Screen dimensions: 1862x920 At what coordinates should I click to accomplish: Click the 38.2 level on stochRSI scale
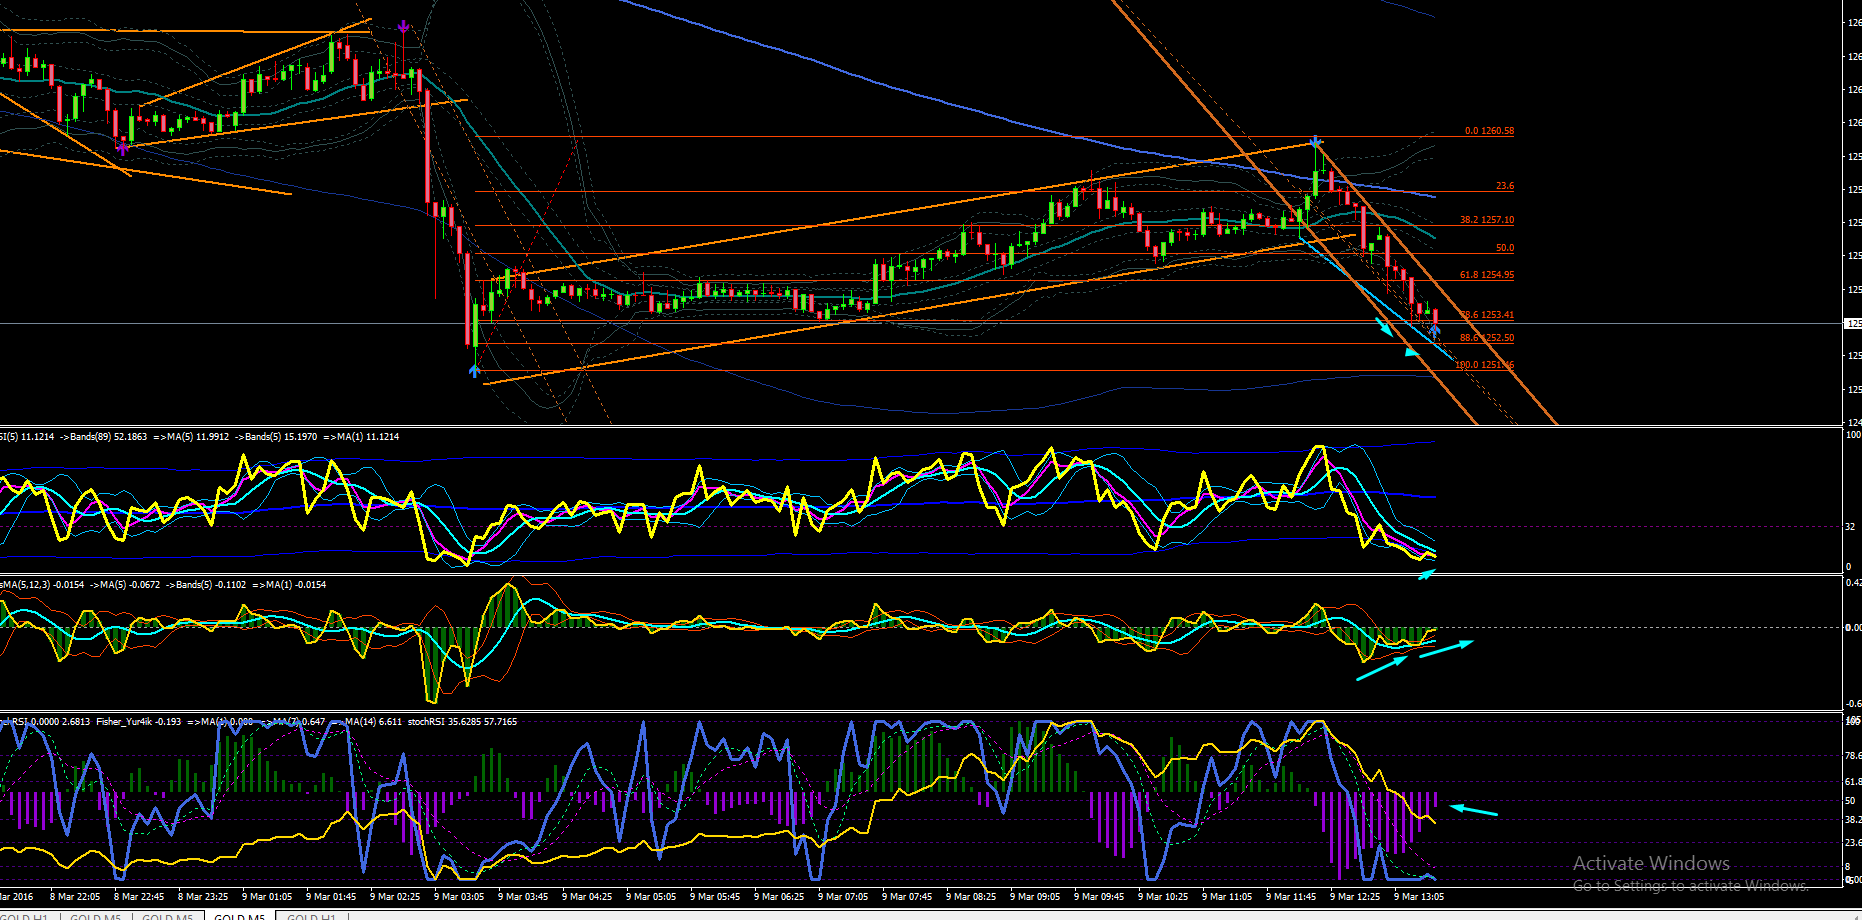(1853, 820)
